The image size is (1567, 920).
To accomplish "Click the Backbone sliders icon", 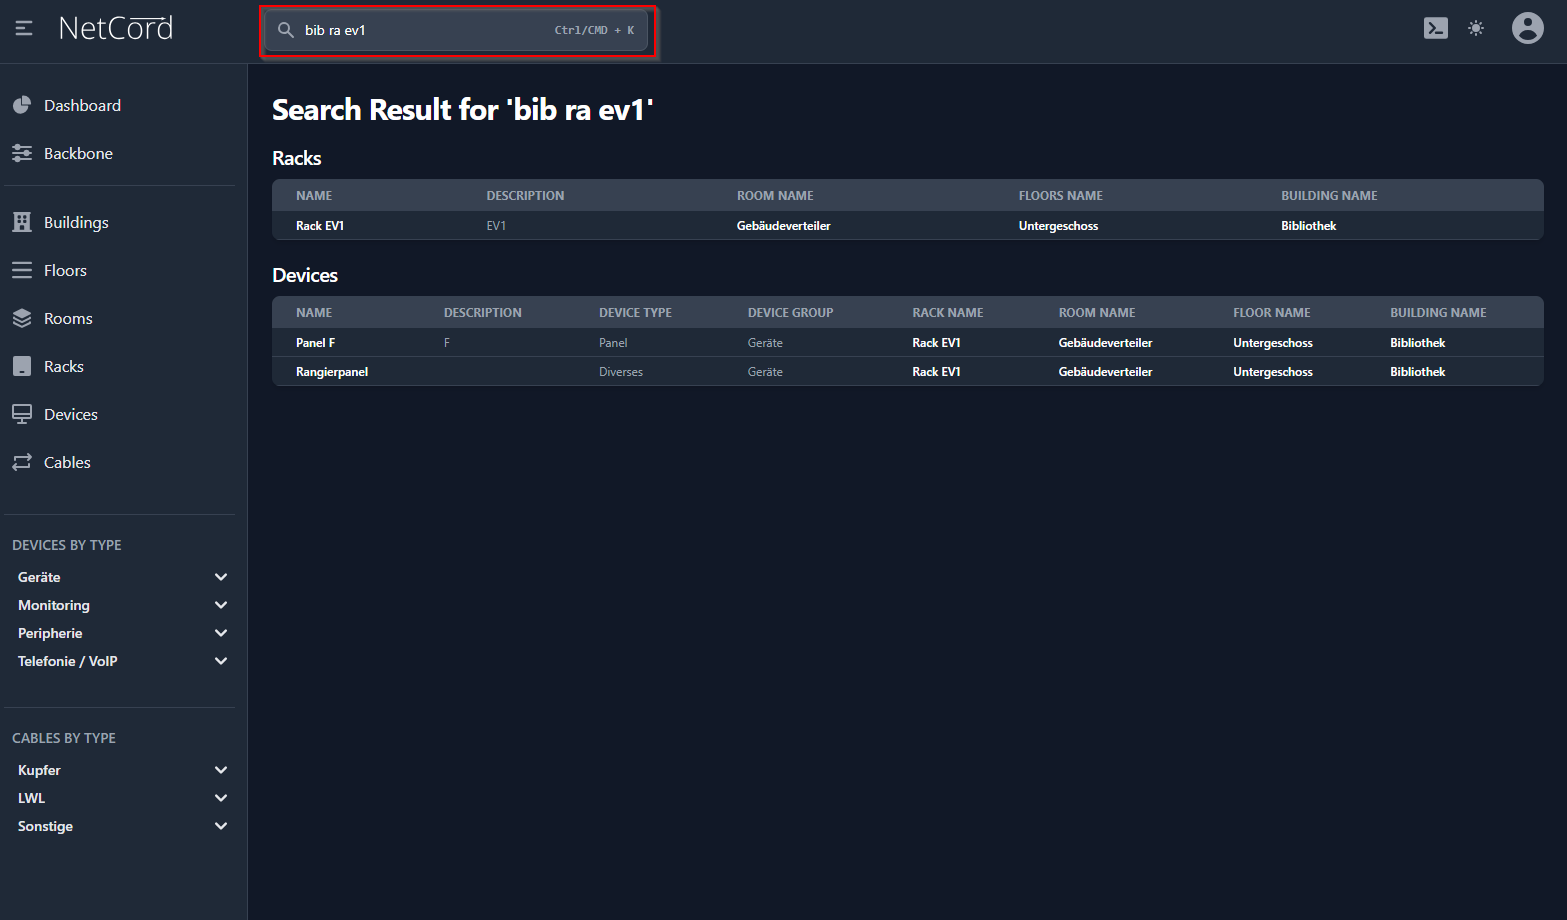I will [x=22, y=154].
